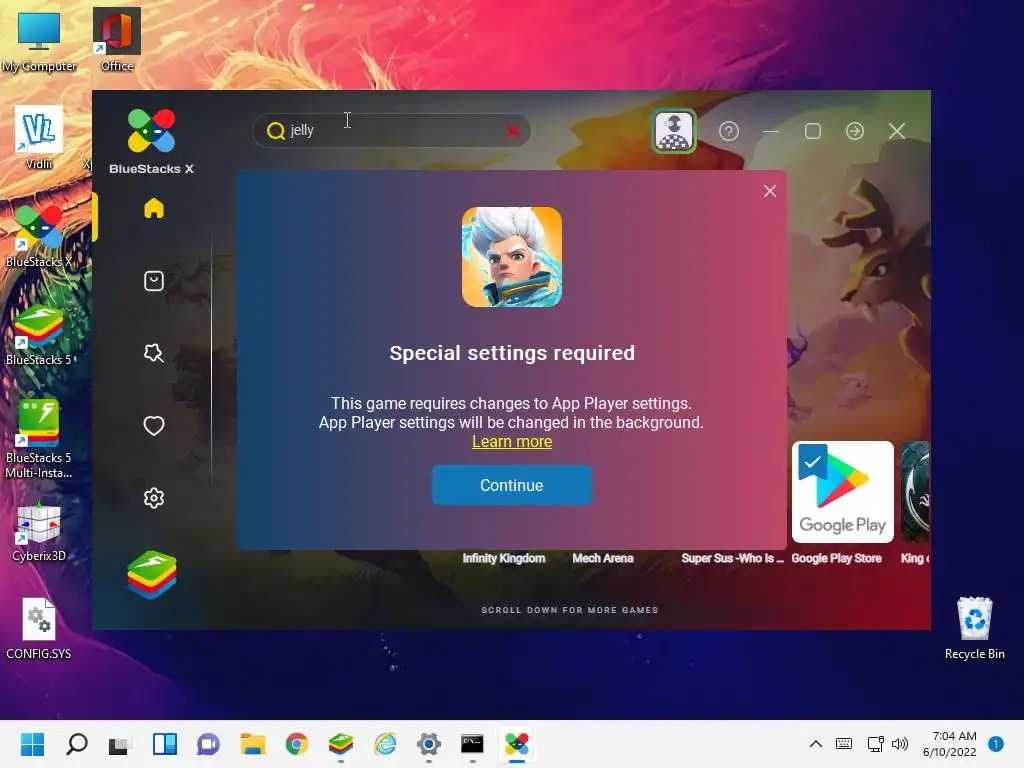Viewport: 1024px width, 768px height.
Task: Open Office desktop shortcut
Action: (x=117, y=40)
